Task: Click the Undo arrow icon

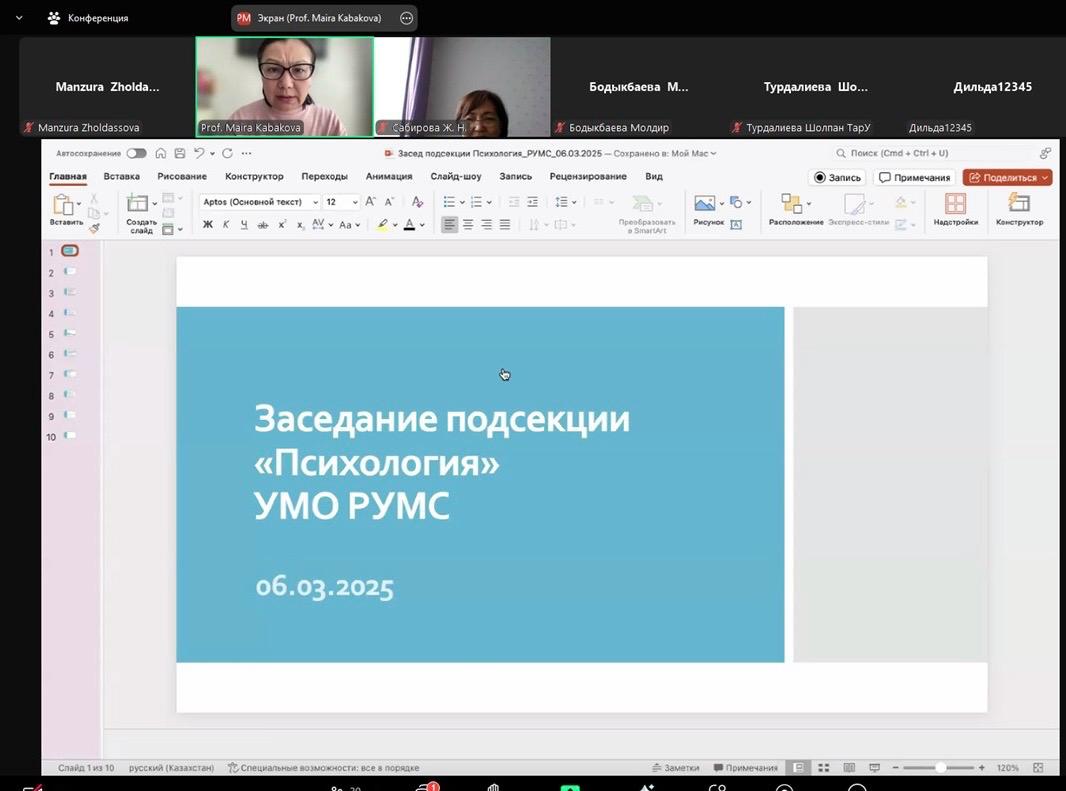Action: click(199, 153)
